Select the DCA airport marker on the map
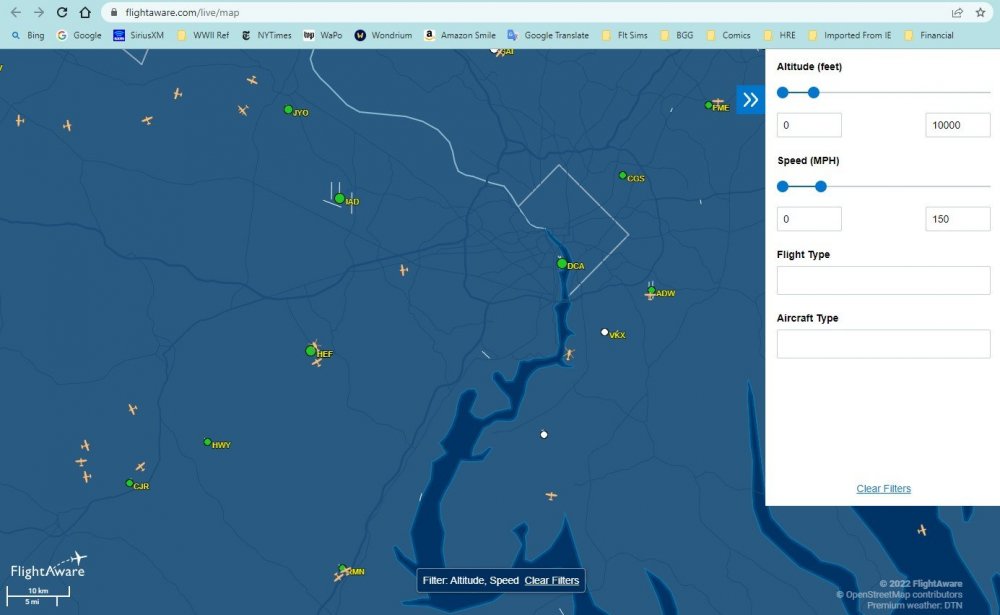Screen dimensions: 1000x615 click(x=563, y=263)
